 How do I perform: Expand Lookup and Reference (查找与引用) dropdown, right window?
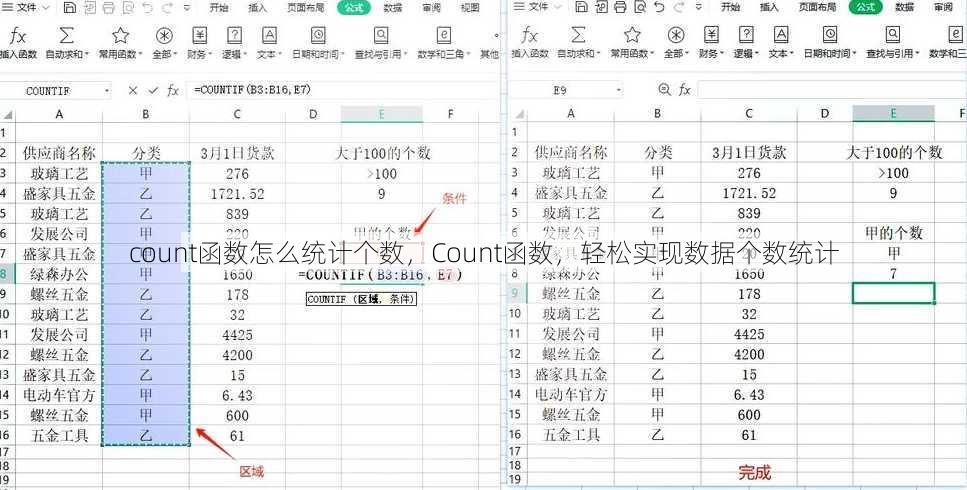click(918, 54)
